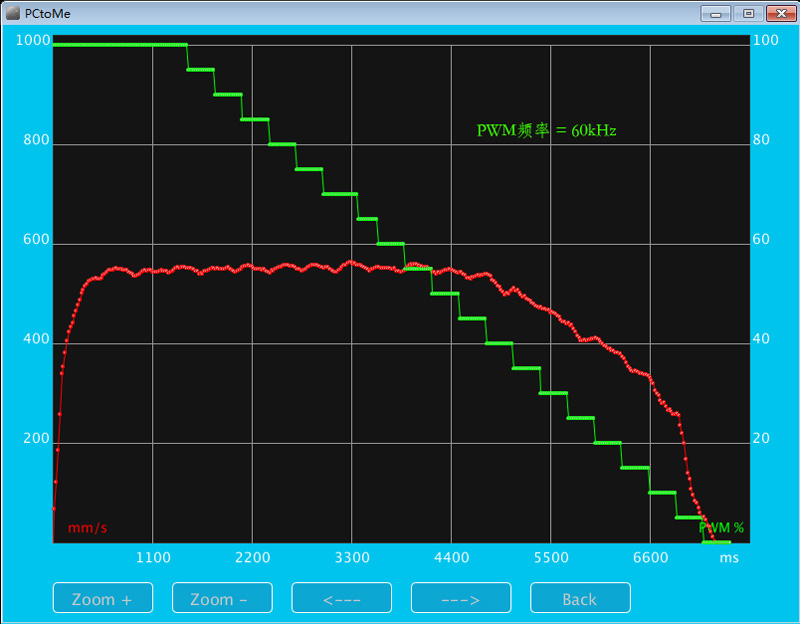Click the PCtoMe app icon in title bar
The image size is (800, 624).
pos(13,13)
